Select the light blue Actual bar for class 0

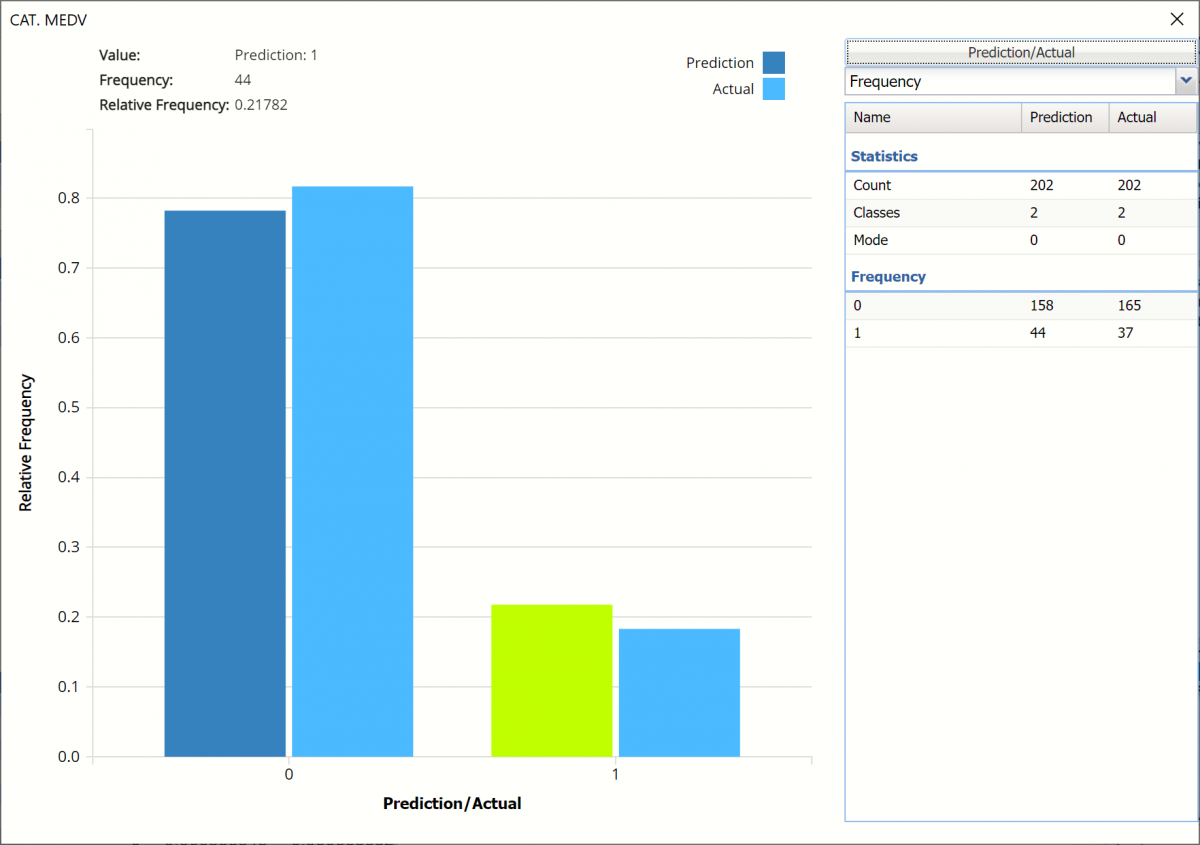click(352, 471)
